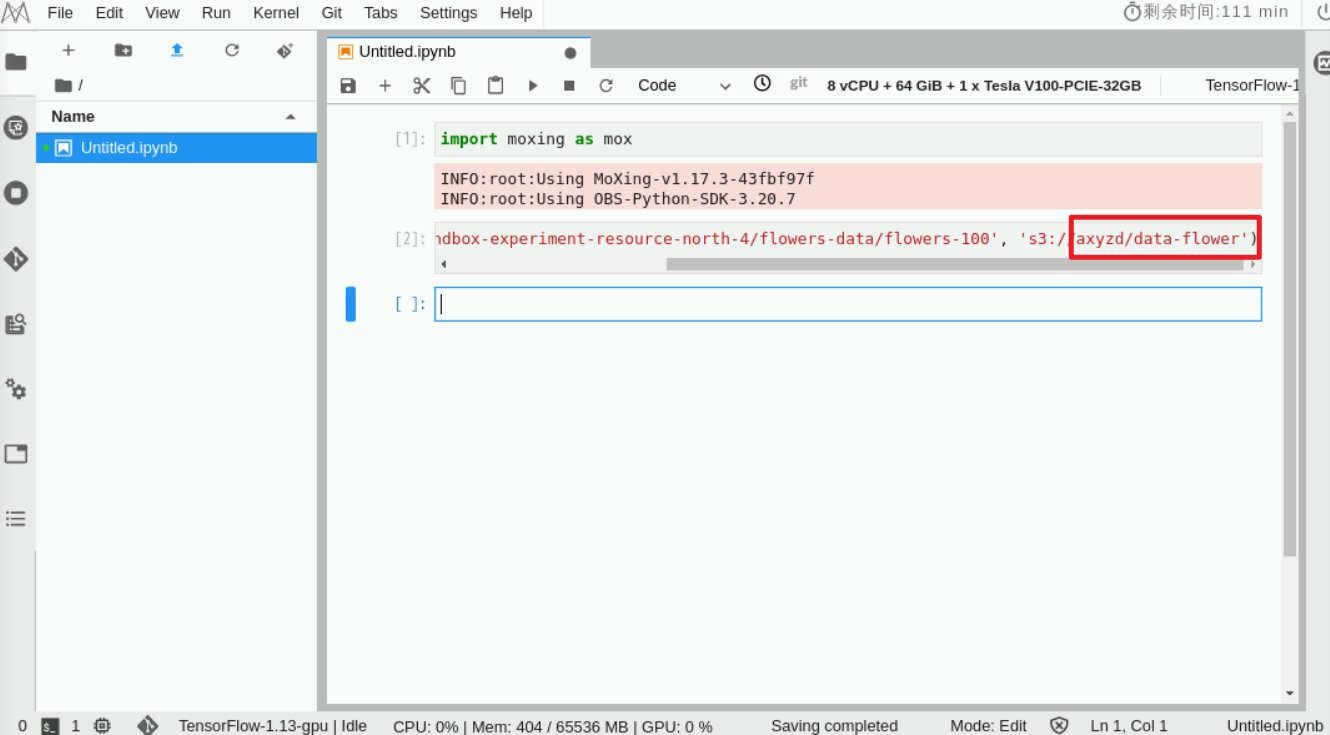The image size is (1330, 735).
Task: Close the Untitled.ipynb tab via its dot
Action: [570, 53]
